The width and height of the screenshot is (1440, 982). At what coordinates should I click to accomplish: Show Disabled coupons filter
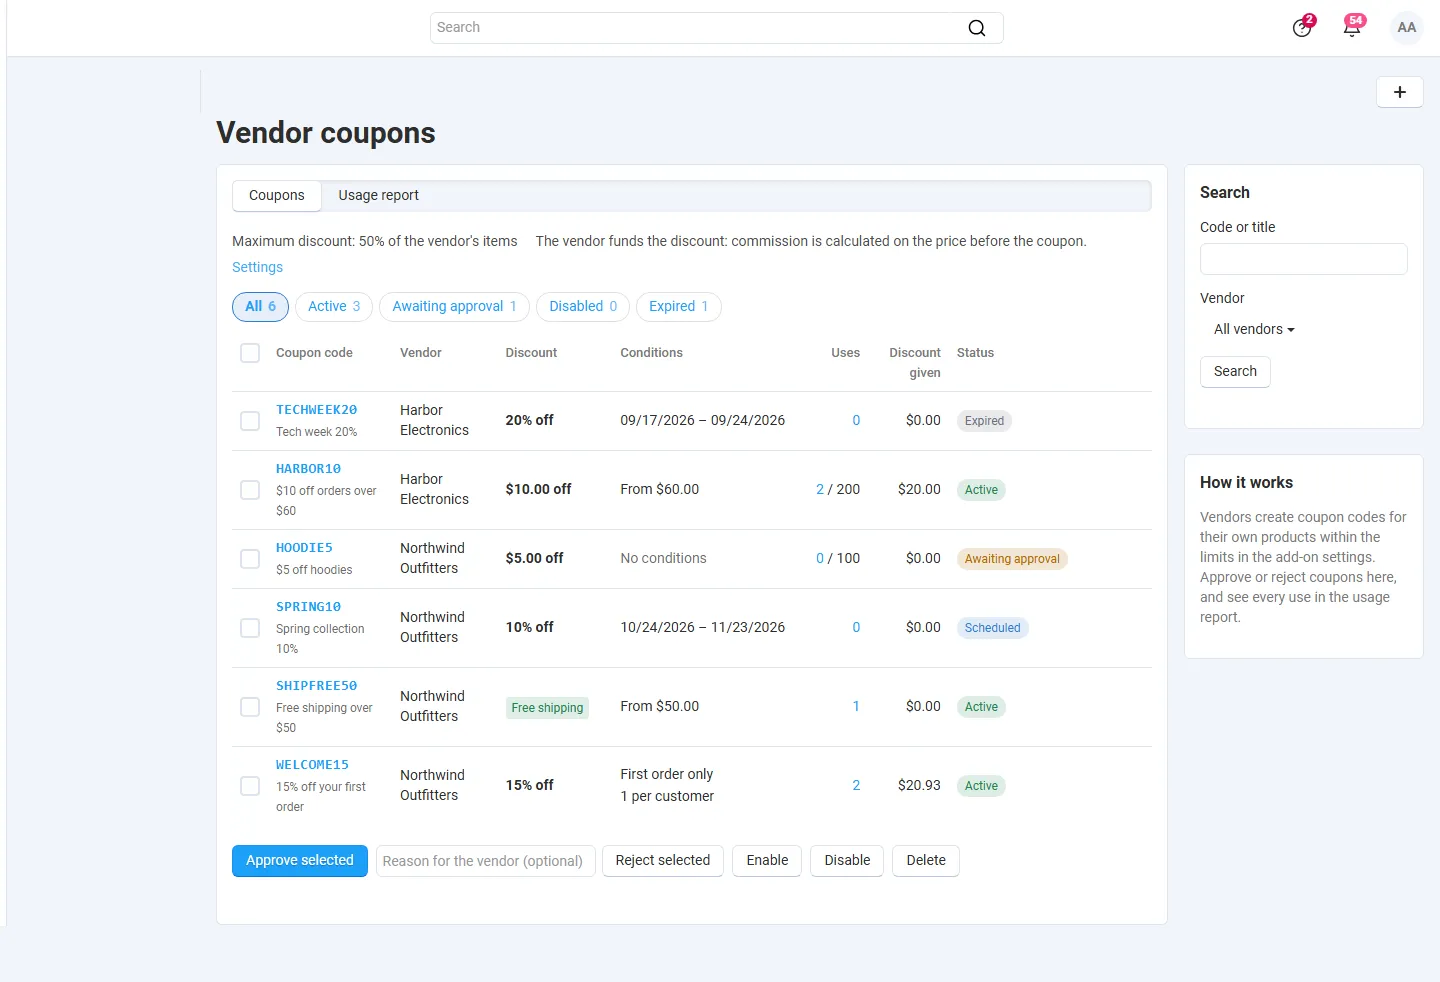[583, 307]
